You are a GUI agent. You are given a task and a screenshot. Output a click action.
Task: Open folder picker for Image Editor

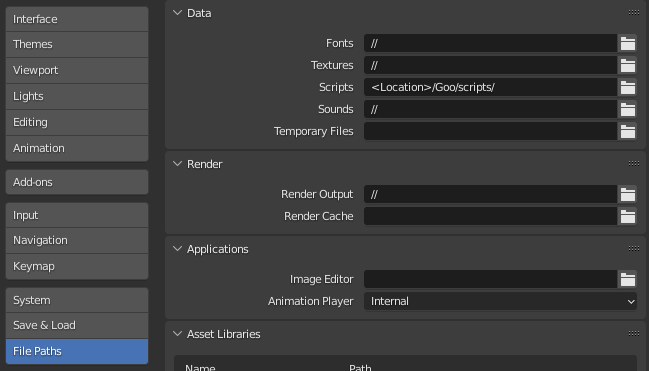(627, 279)
